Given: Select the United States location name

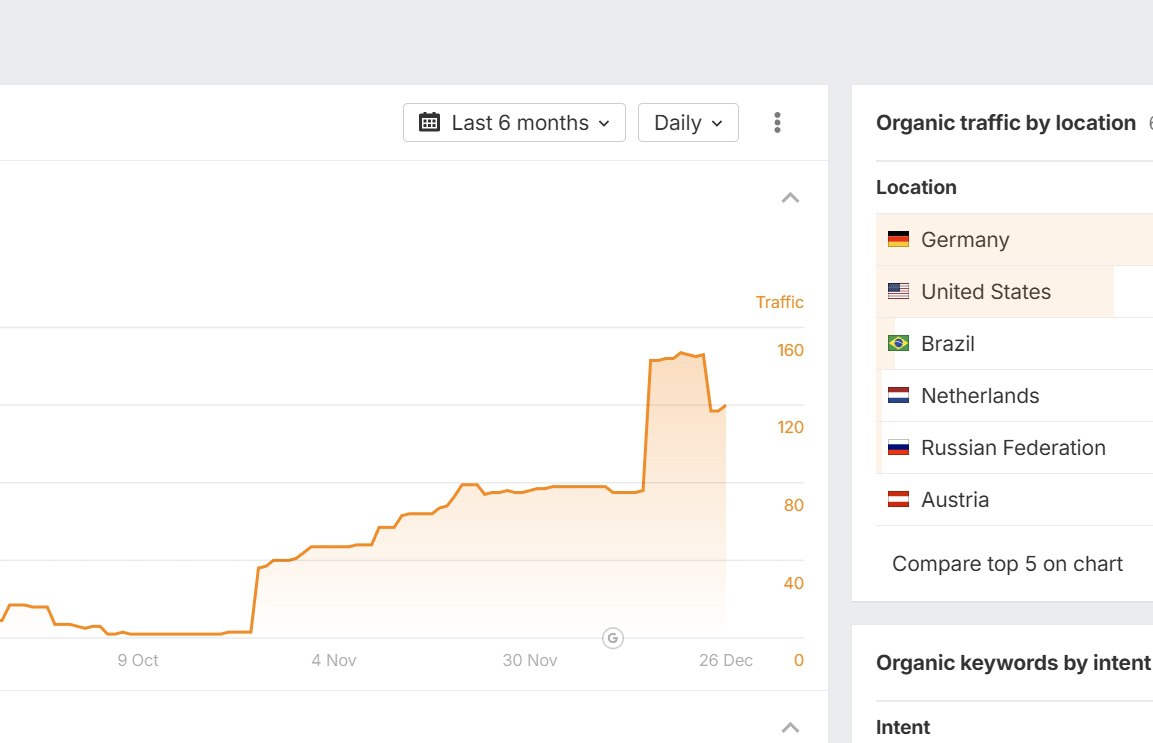Looking at the screenshot, I should pos(985,292).
